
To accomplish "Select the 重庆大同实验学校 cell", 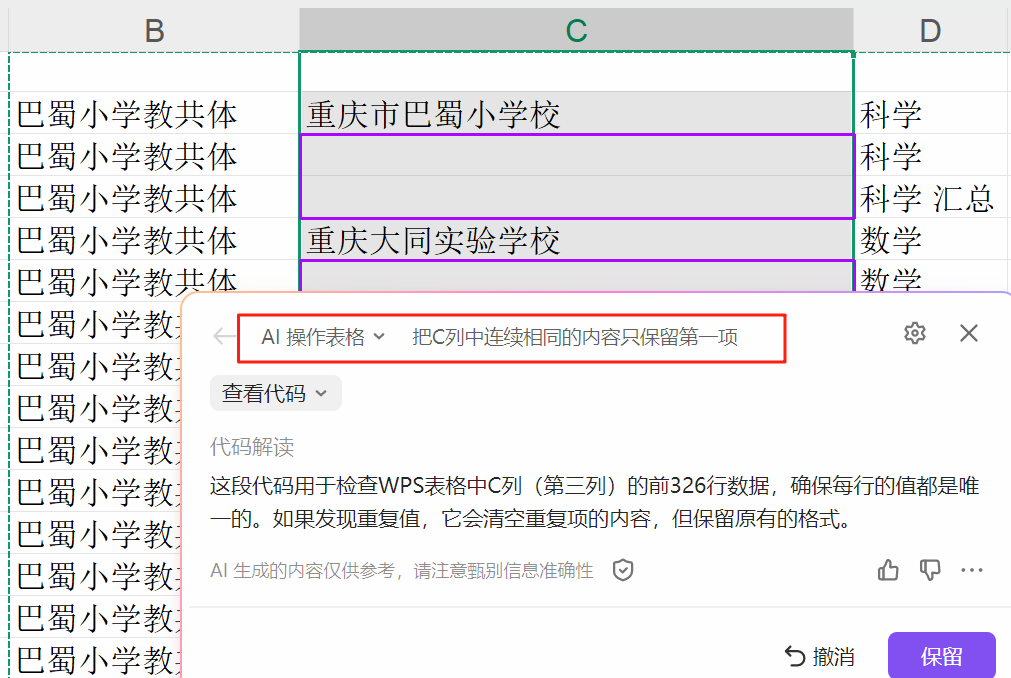I will 575,240.
